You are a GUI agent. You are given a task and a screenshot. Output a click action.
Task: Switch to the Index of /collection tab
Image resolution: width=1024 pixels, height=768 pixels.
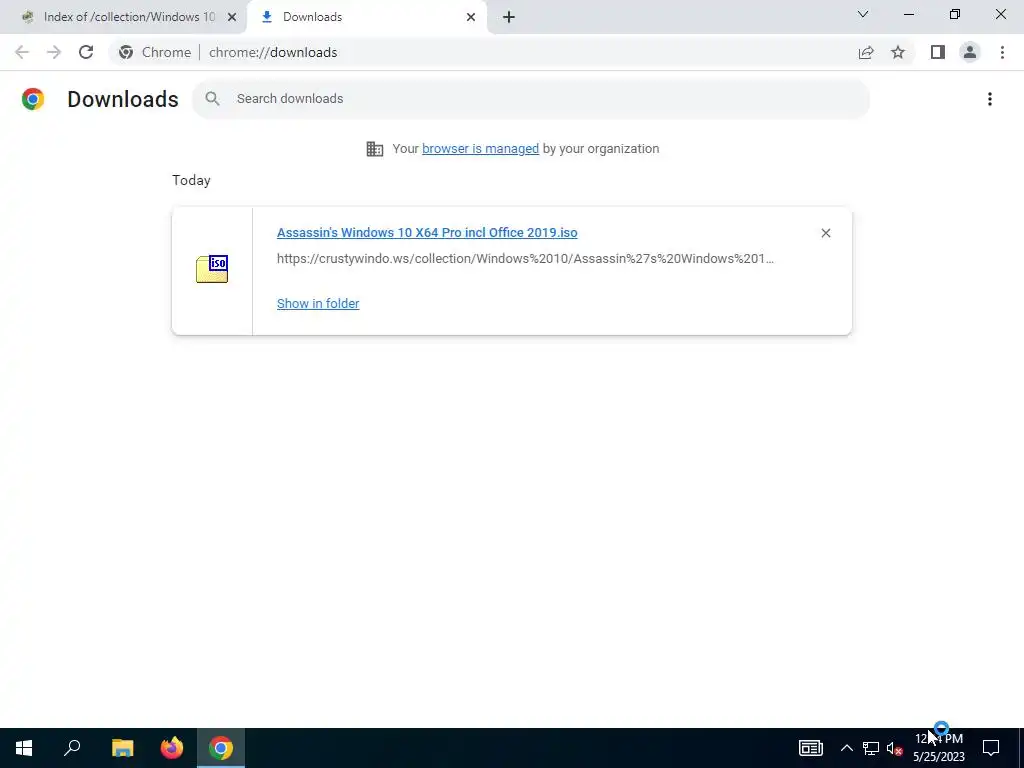click(x=124, y=17)
